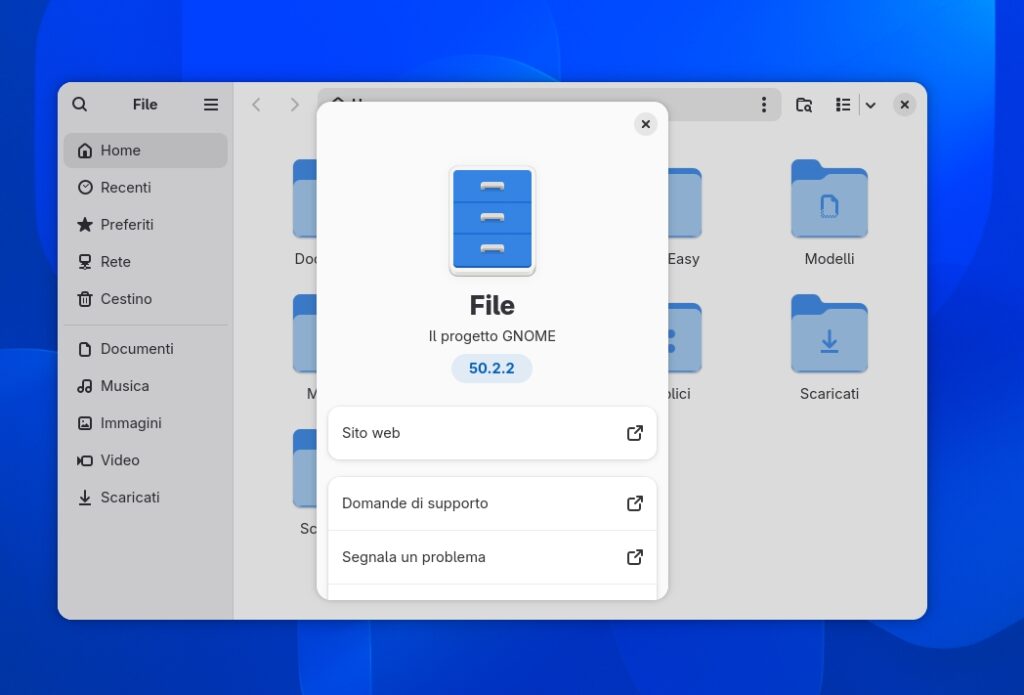Switch to list view icon

(x=843, y=105)
